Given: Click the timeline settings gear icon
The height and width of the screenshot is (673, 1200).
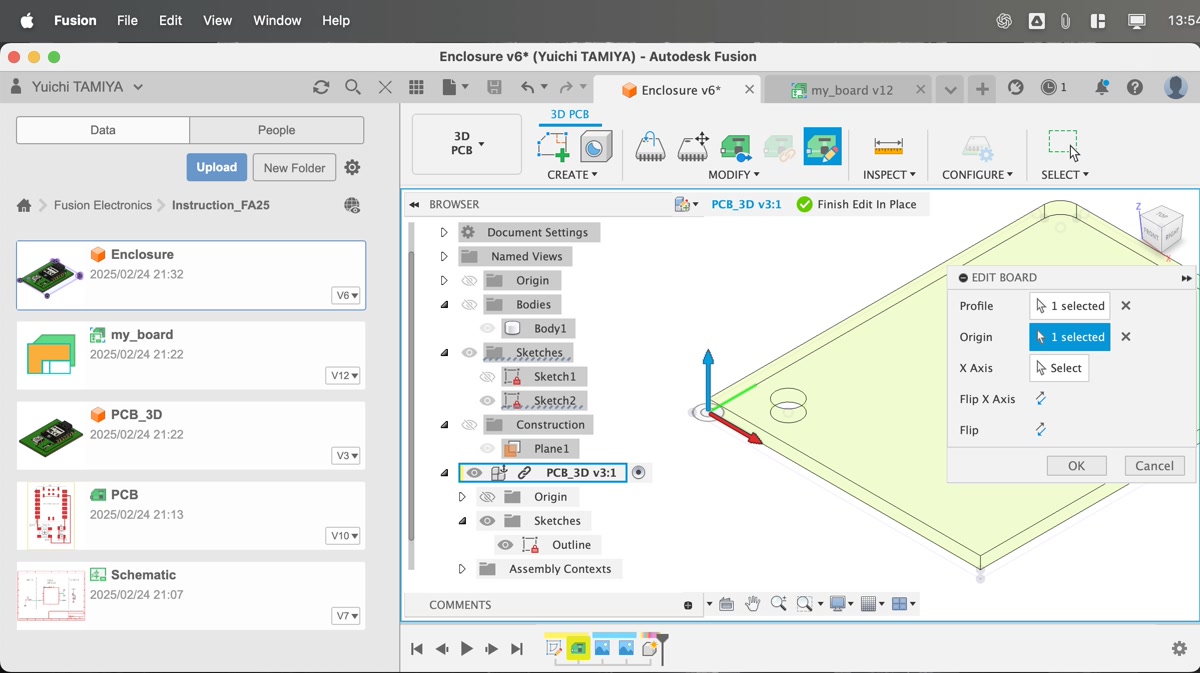Looking at the screenshot, I should pos(1179,649).
